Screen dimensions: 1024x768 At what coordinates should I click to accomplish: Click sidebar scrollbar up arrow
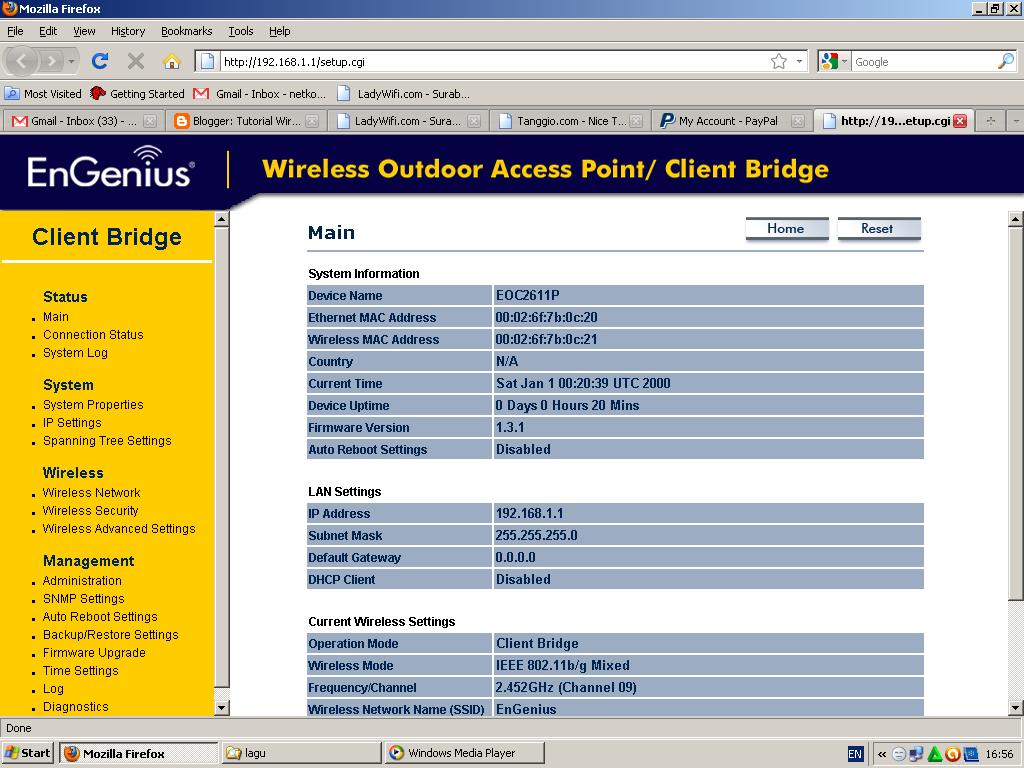pyautogui.click(x=221, y=219)
